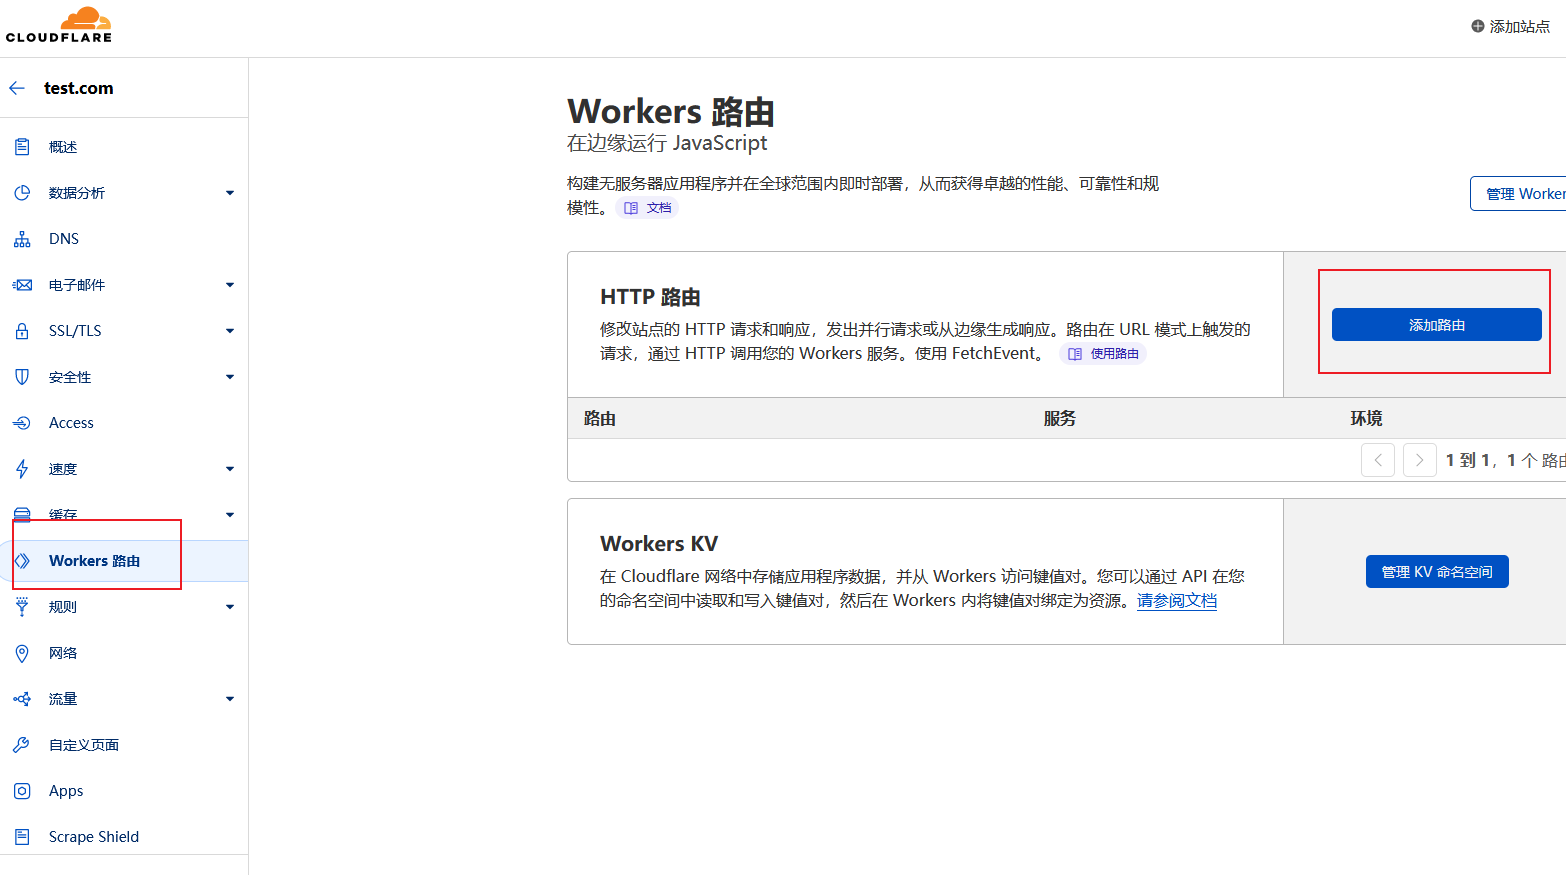
Task: Expand the 缓存 submenu arrow
Action: coord(230,515)
